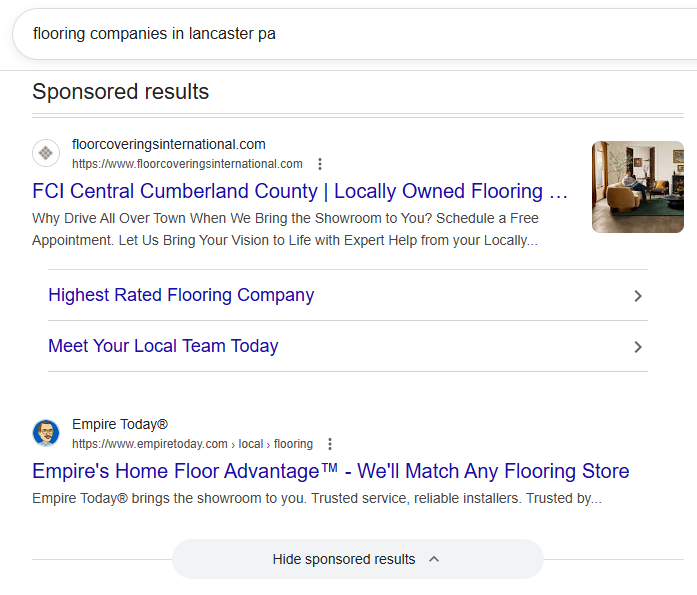This screenshot has height=595, width=697.
Task: Click the https://www.floorcoveringsinternational.com URL text
Action: point(187,164)
